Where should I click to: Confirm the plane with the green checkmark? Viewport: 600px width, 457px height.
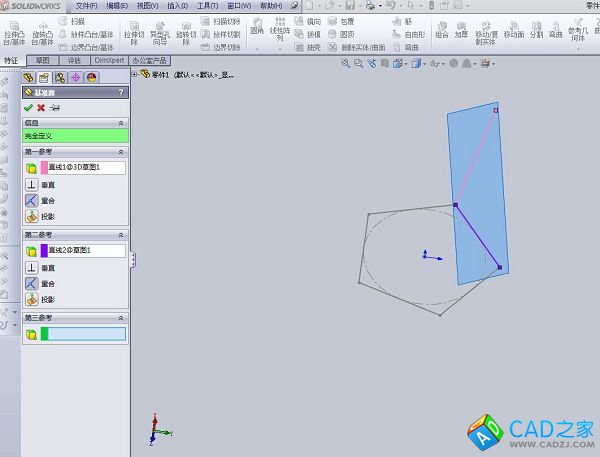[x=28, y=107]
